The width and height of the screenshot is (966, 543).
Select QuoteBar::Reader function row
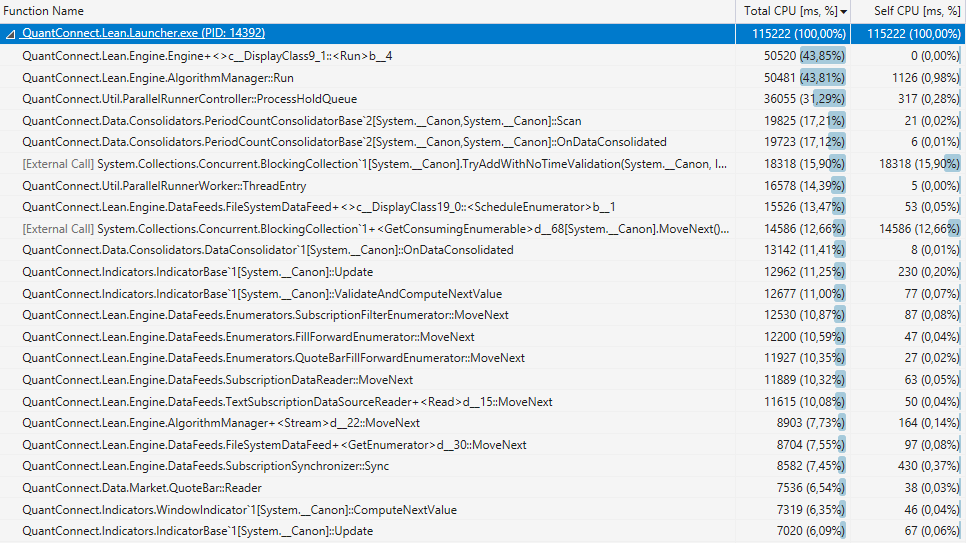(x=483, y=488)
